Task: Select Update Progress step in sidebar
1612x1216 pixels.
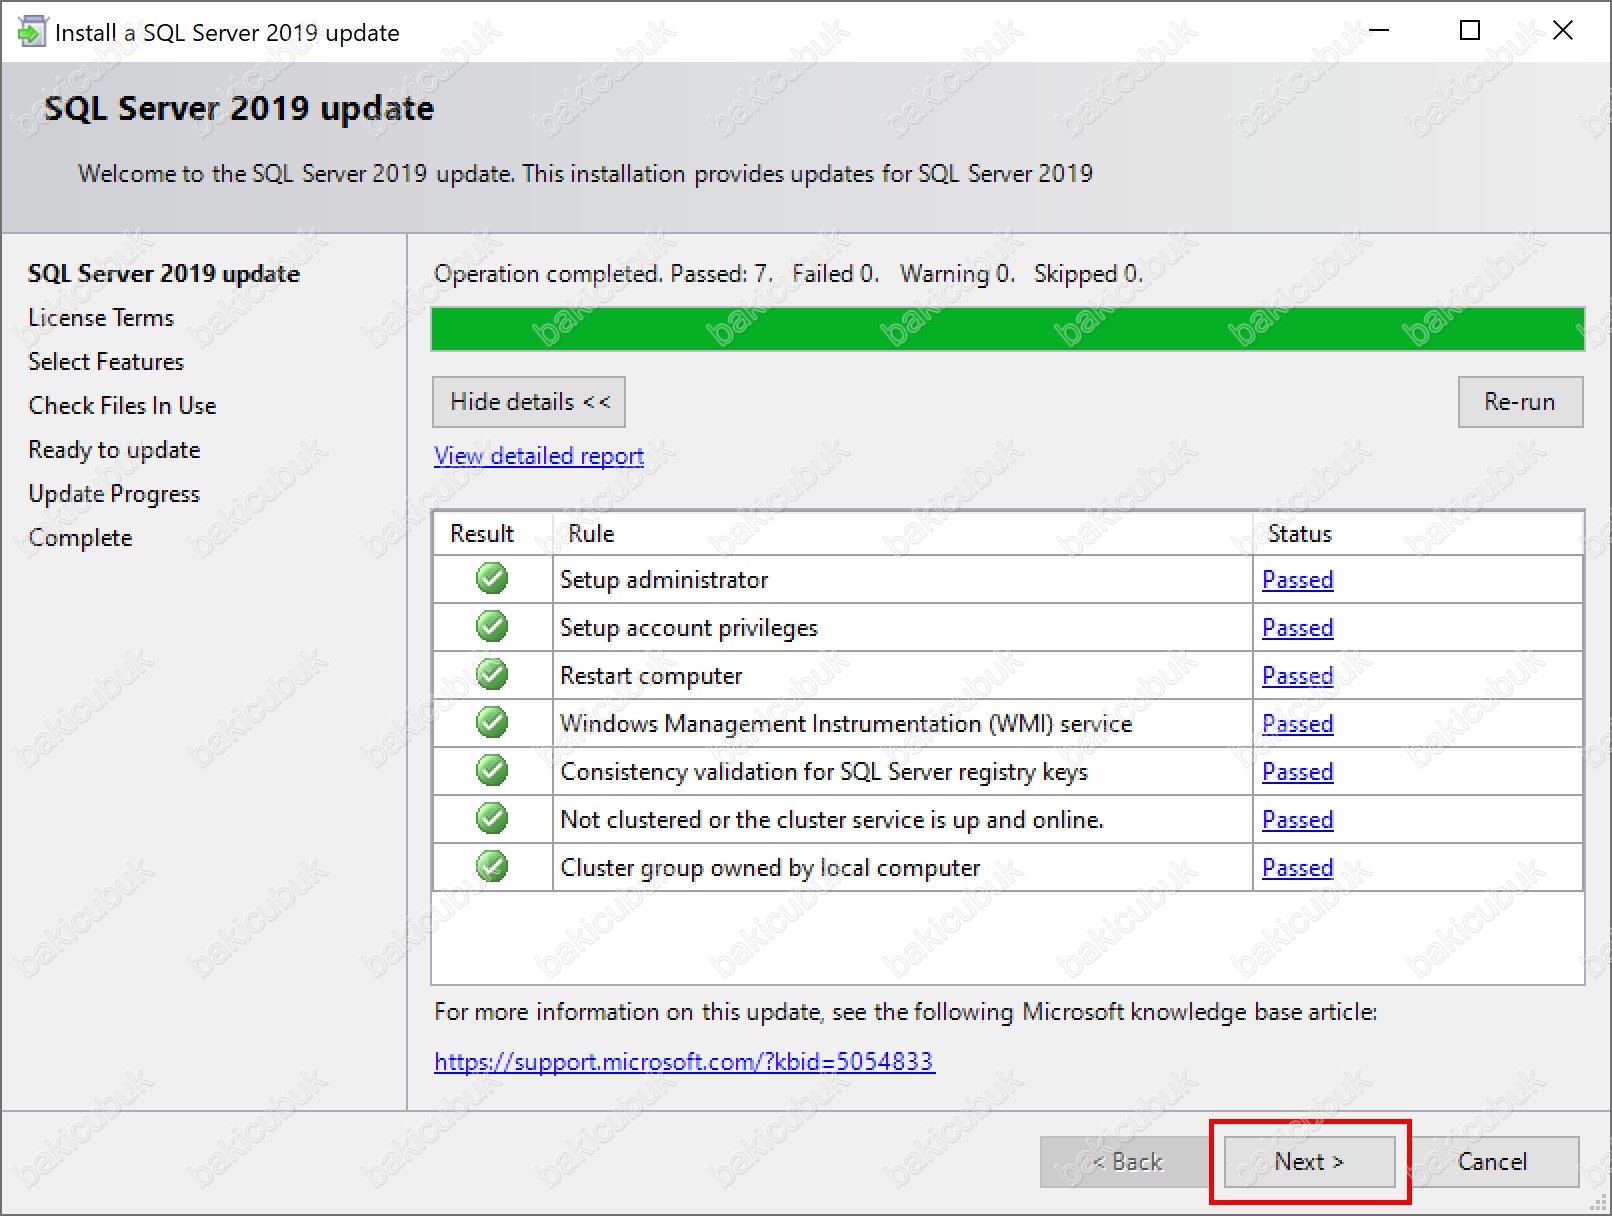Action: pos(114,494)
